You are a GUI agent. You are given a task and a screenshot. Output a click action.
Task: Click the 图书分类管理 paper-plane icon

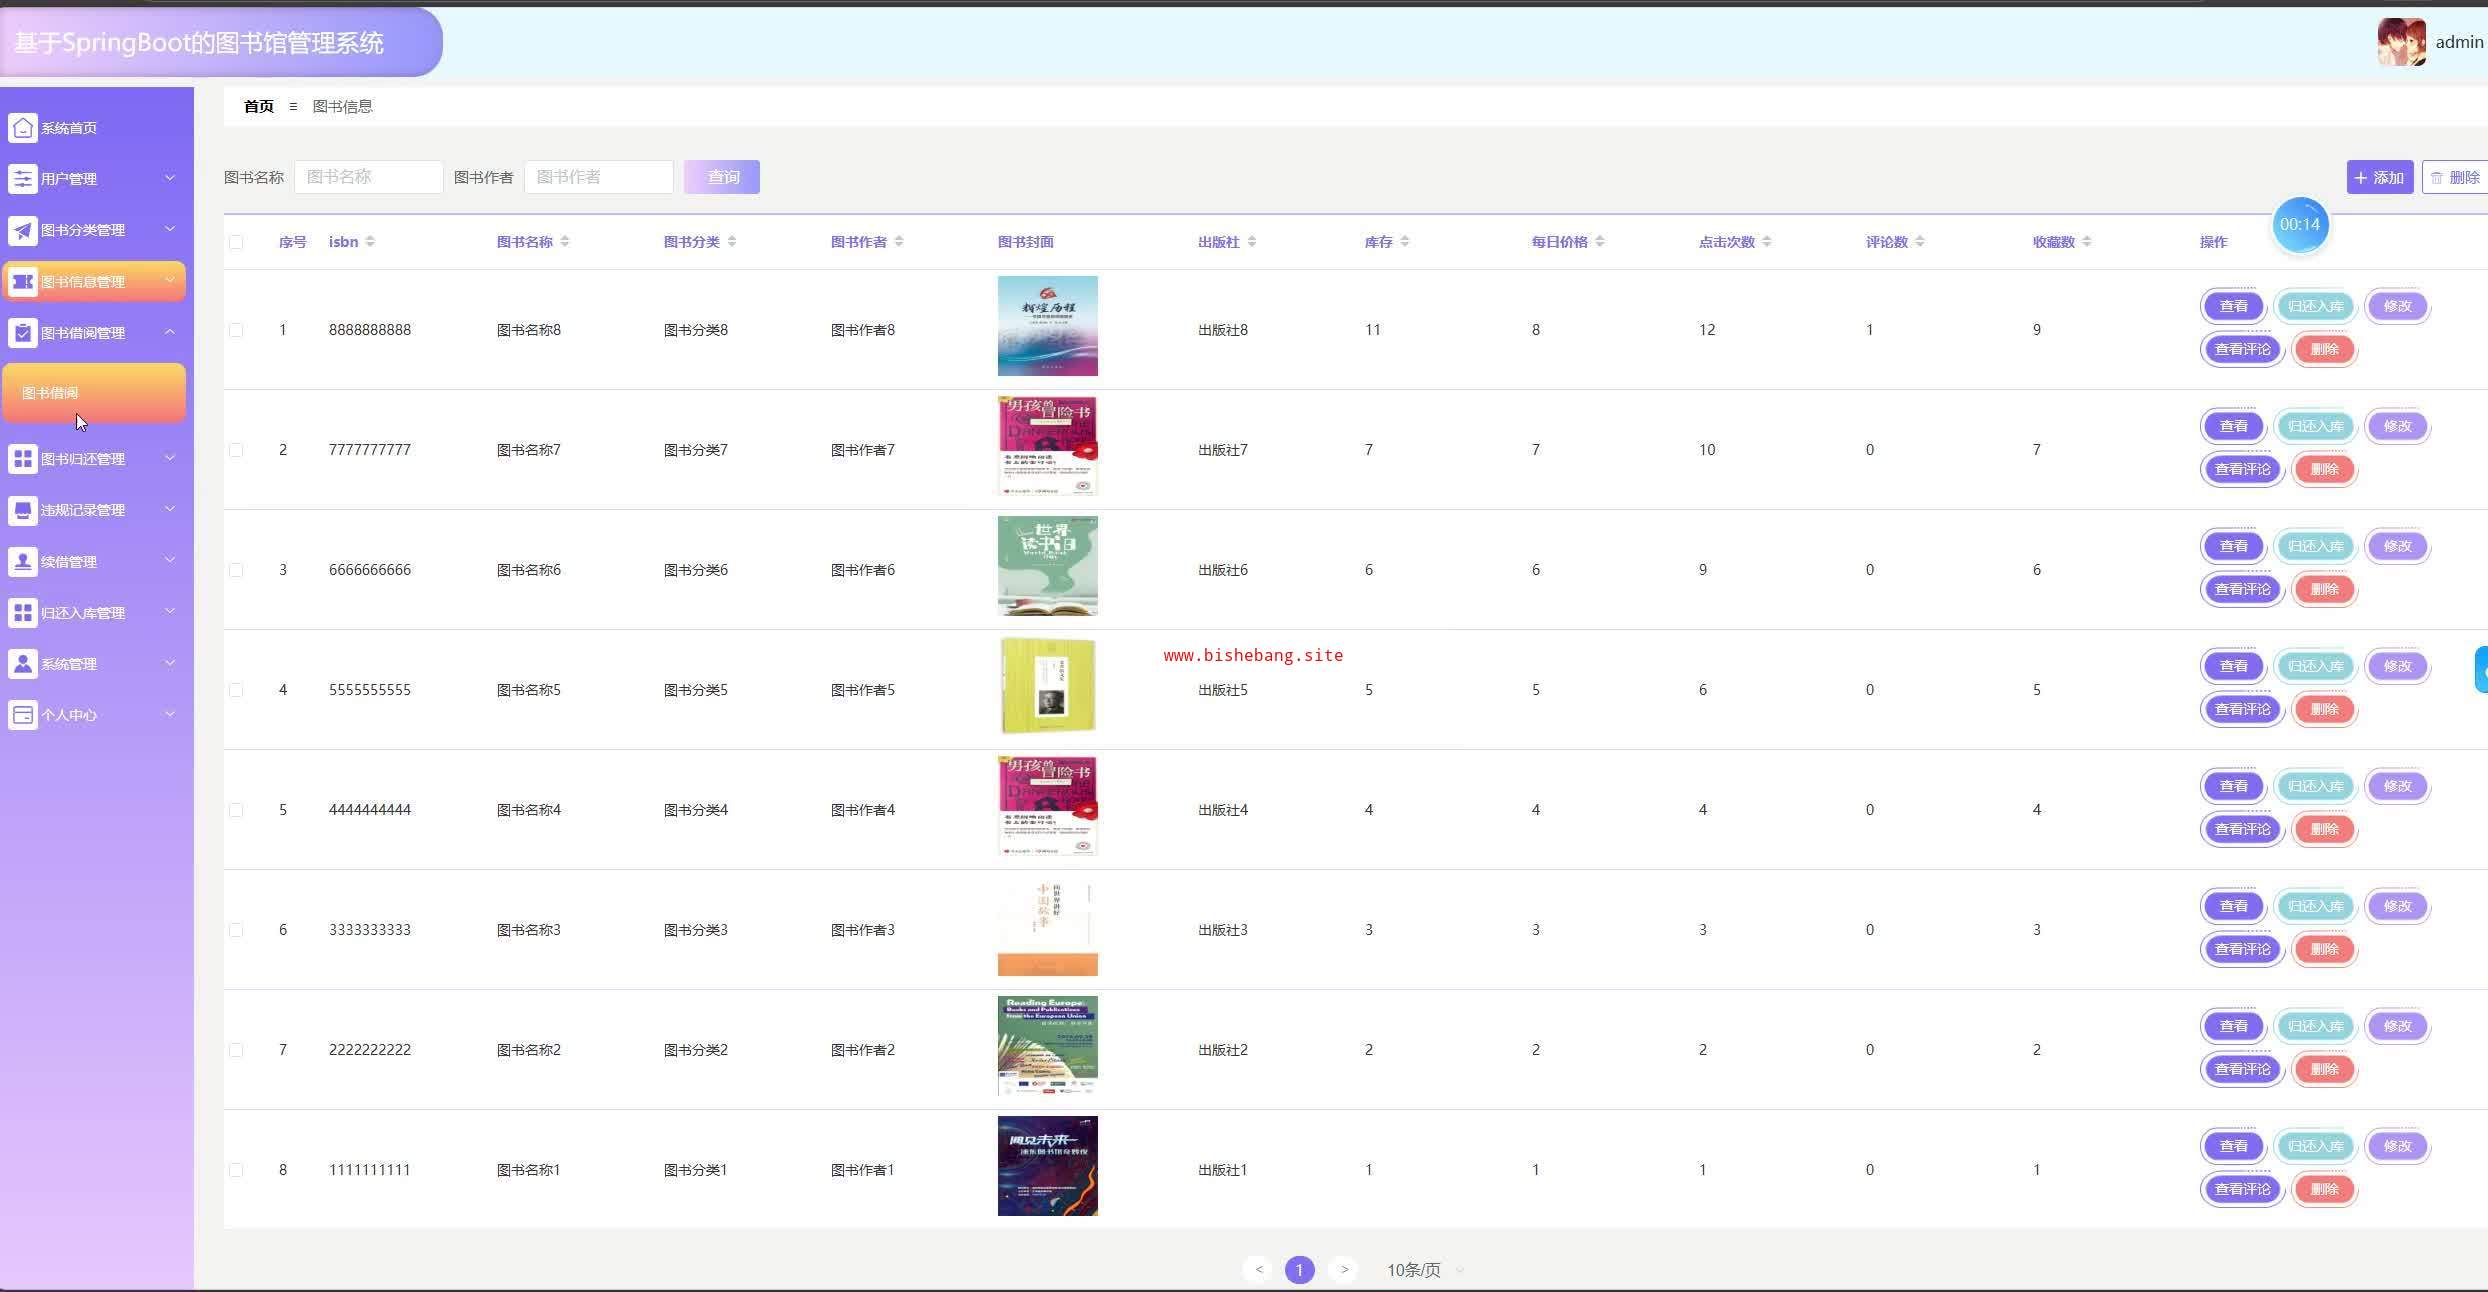coord(23,230)
